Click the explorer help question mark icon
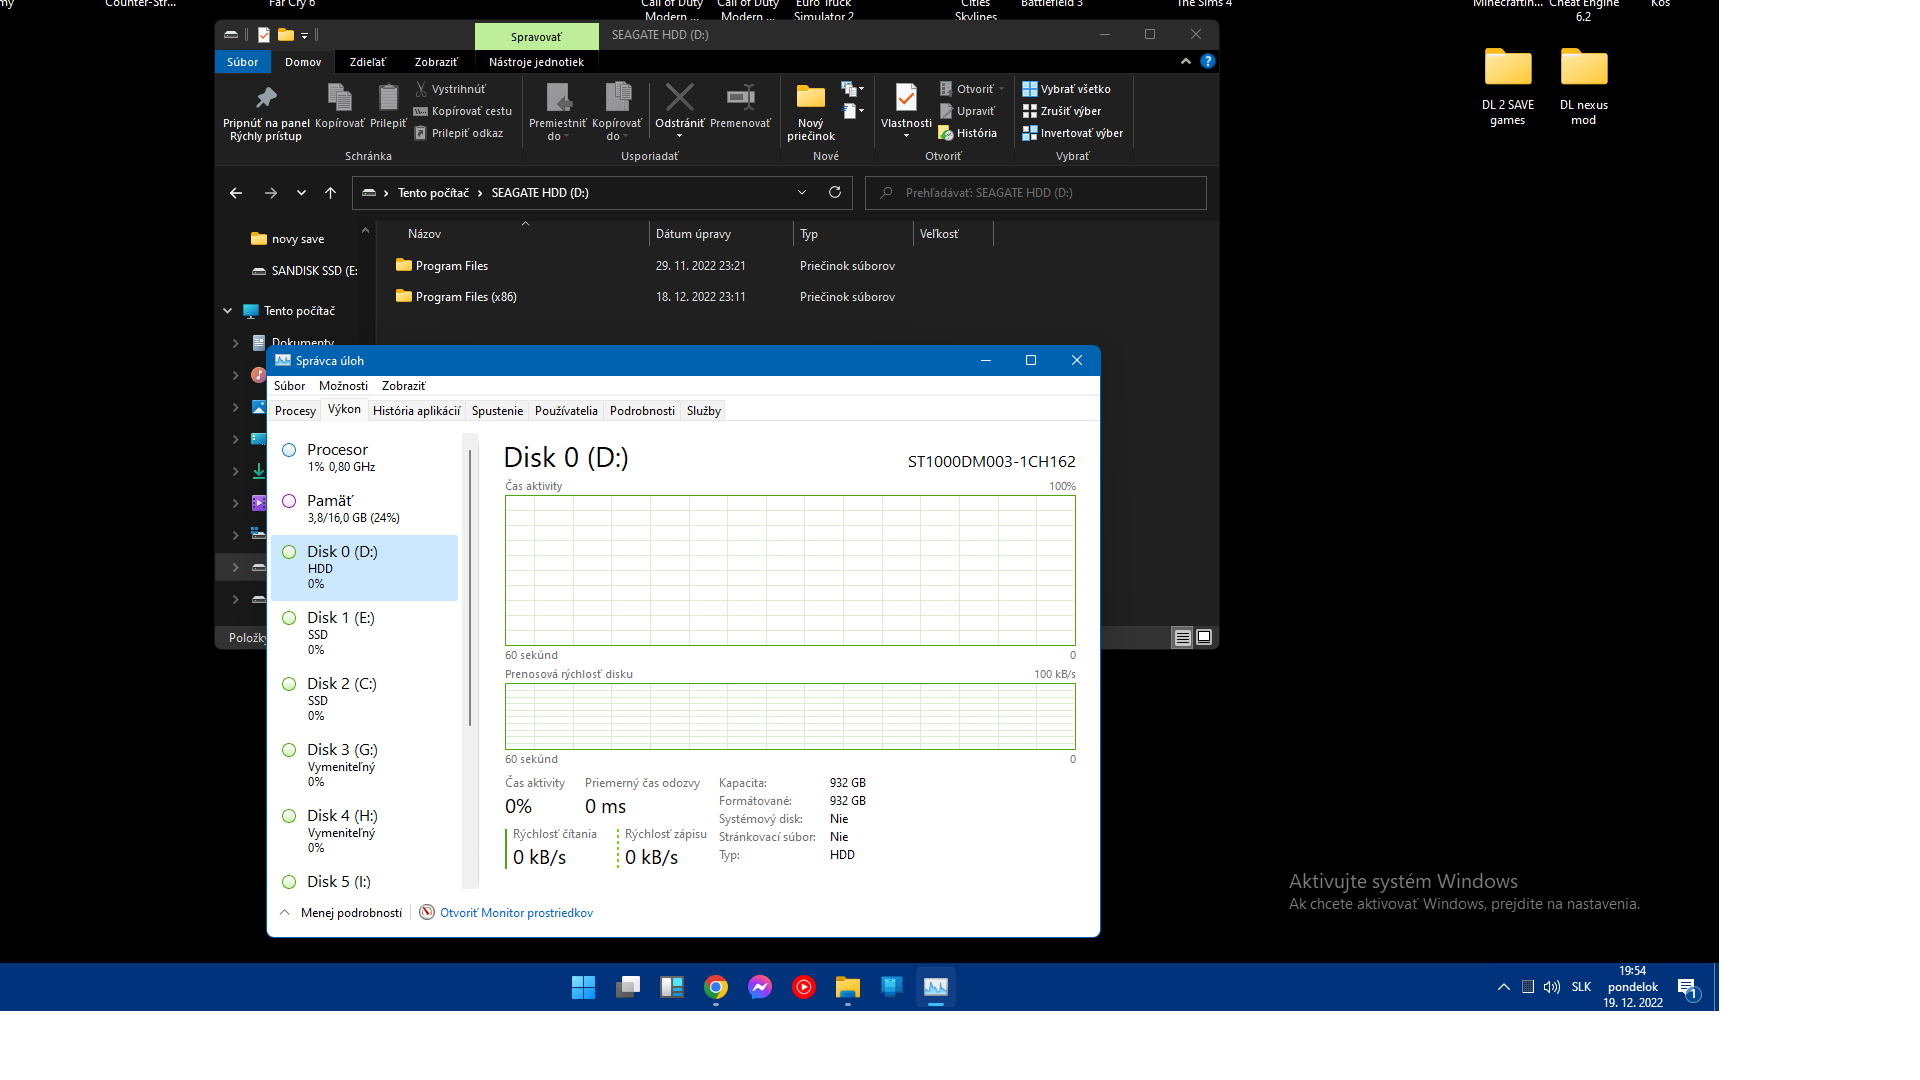The image size is (1920, 1080). tap(1207, 61)
